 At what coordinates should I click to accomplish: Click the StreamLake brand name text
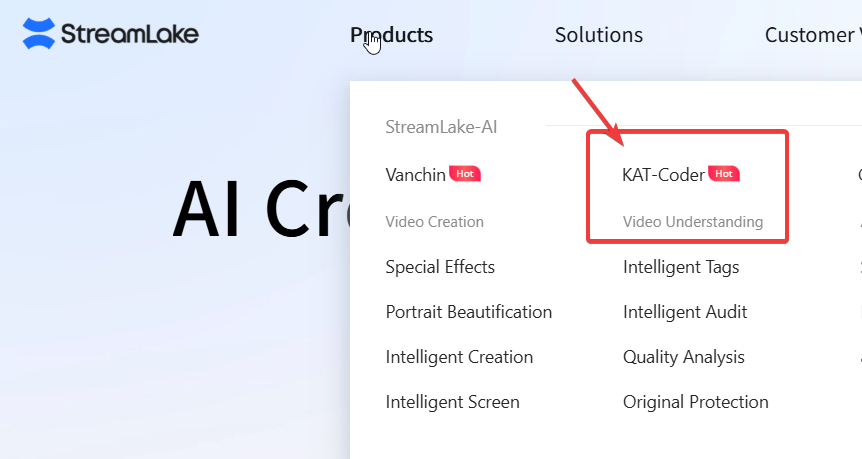click(130, 34)
